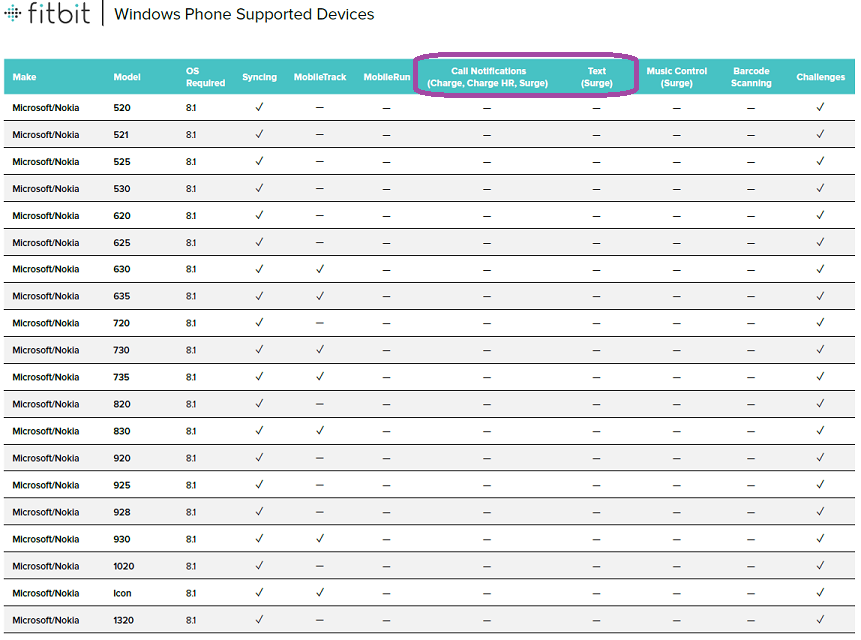Select the '930' model cell
The image size is (861, 640).
(122, 539)
